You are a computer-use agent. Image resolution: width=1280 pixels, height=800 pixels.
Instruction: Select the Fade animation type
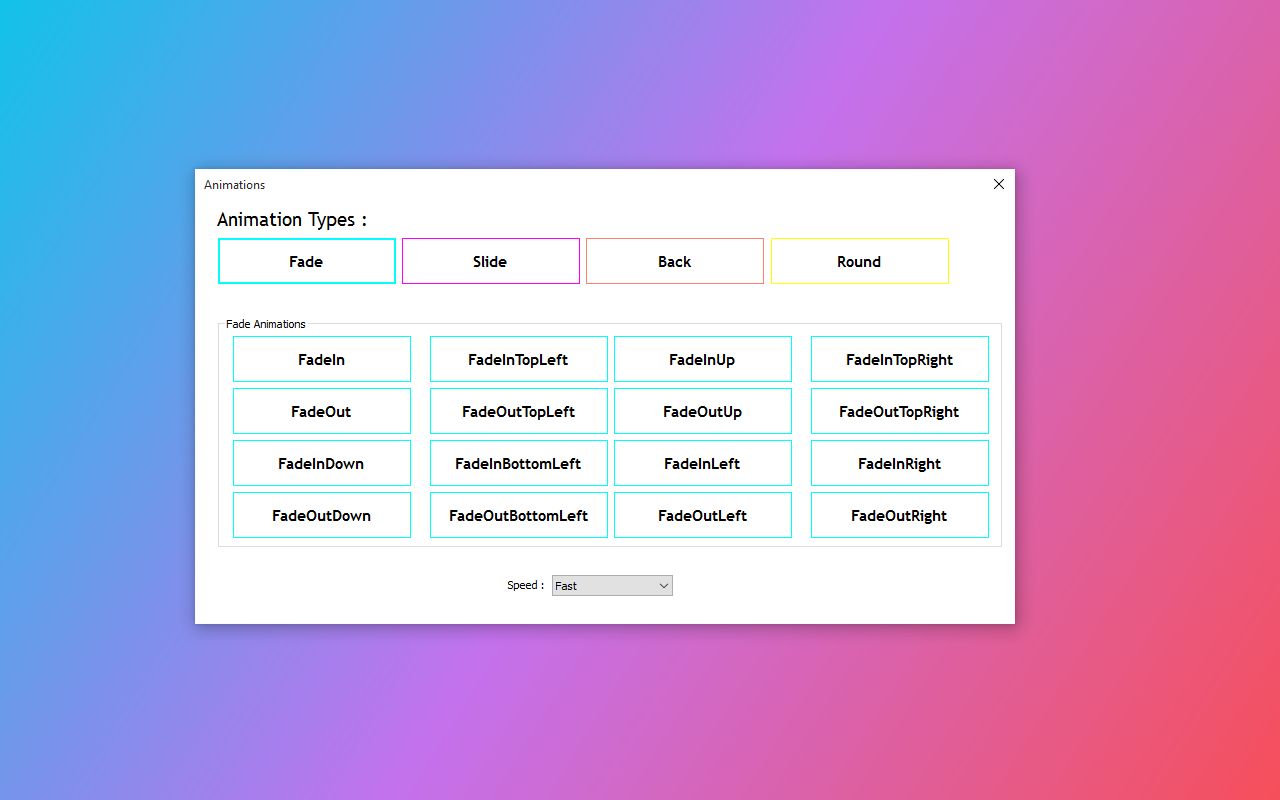point(307,261)
